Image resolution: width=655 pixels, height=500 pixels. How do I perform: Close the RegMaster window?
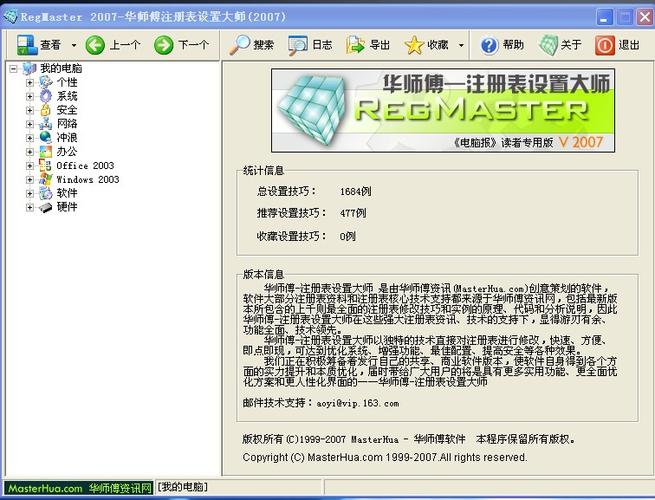[645, 18]
